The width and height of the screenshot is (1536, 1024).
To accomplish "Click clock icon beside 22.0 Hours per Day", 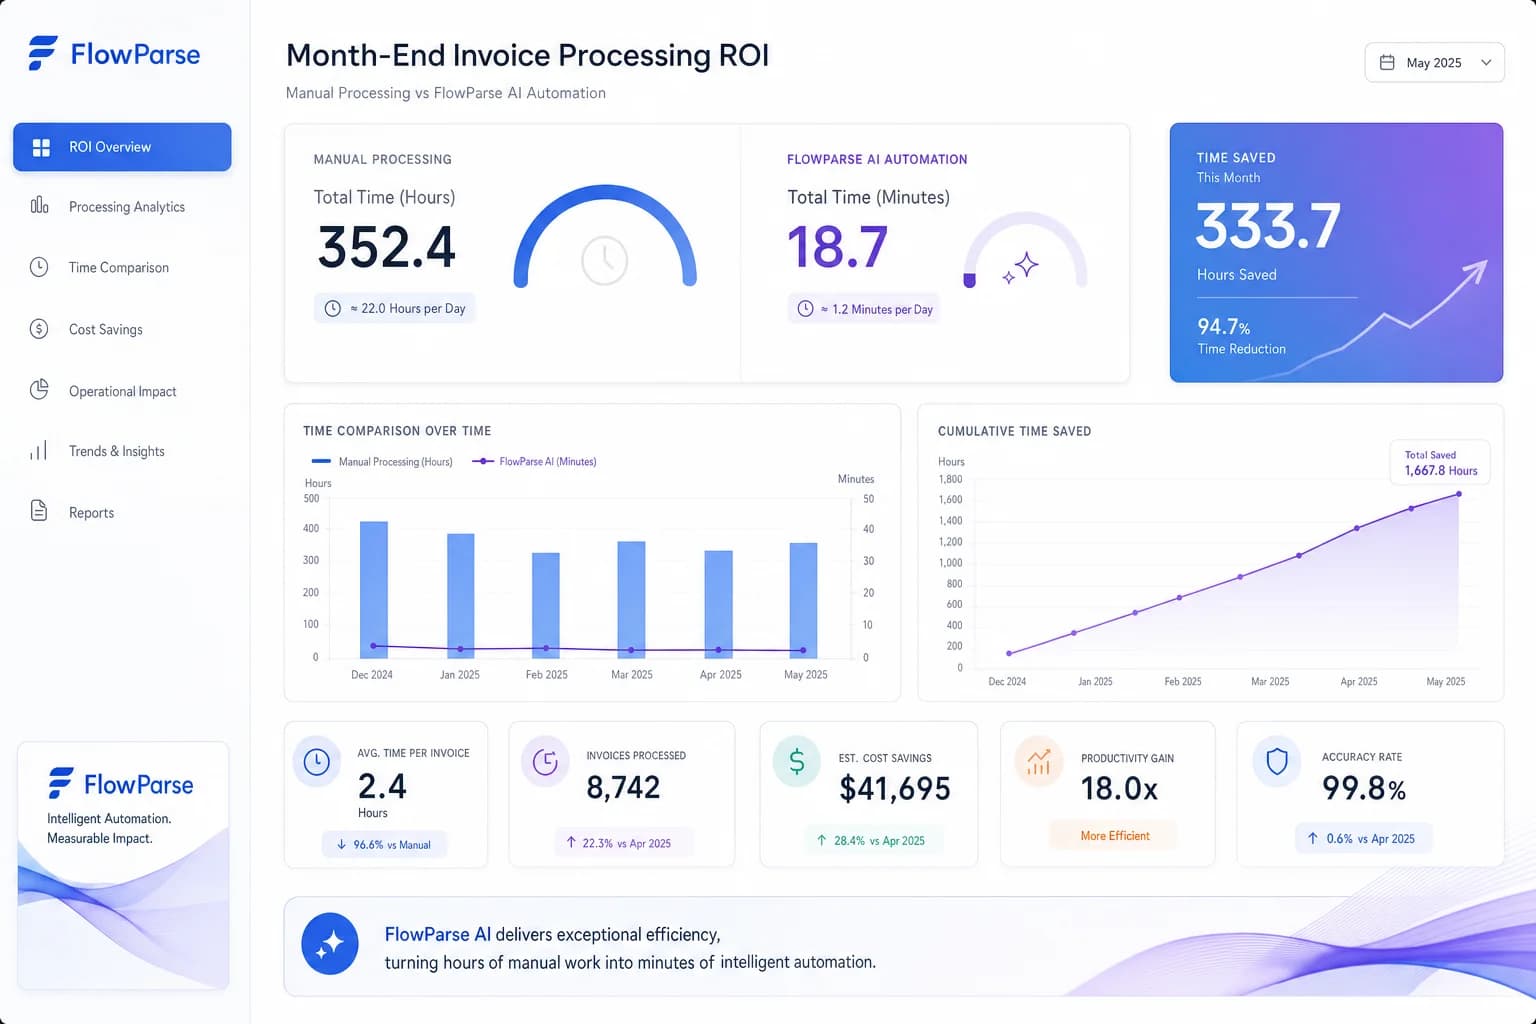I will point(333,308).
